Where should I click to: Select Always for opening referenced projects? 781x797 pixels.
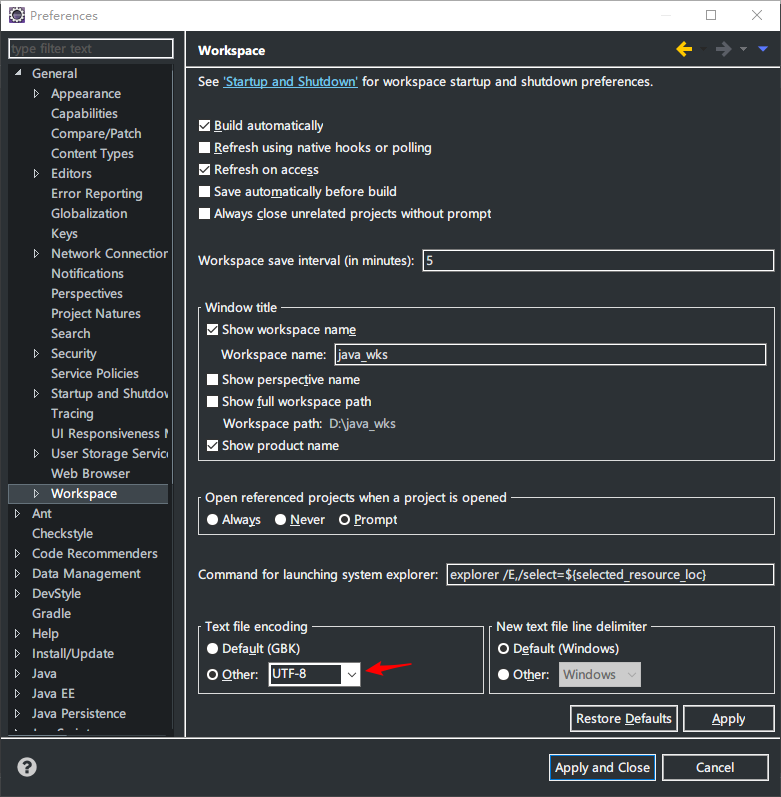pos(213,520)
